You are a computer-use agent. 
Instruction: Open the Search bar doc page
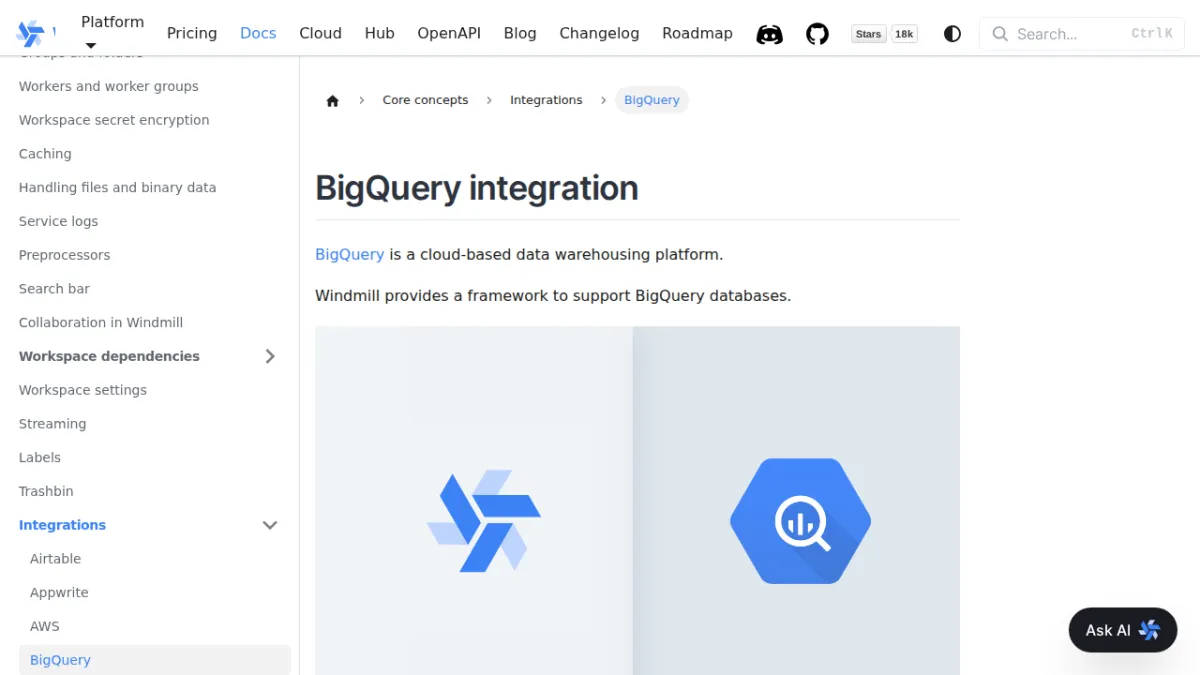(54, 289)
